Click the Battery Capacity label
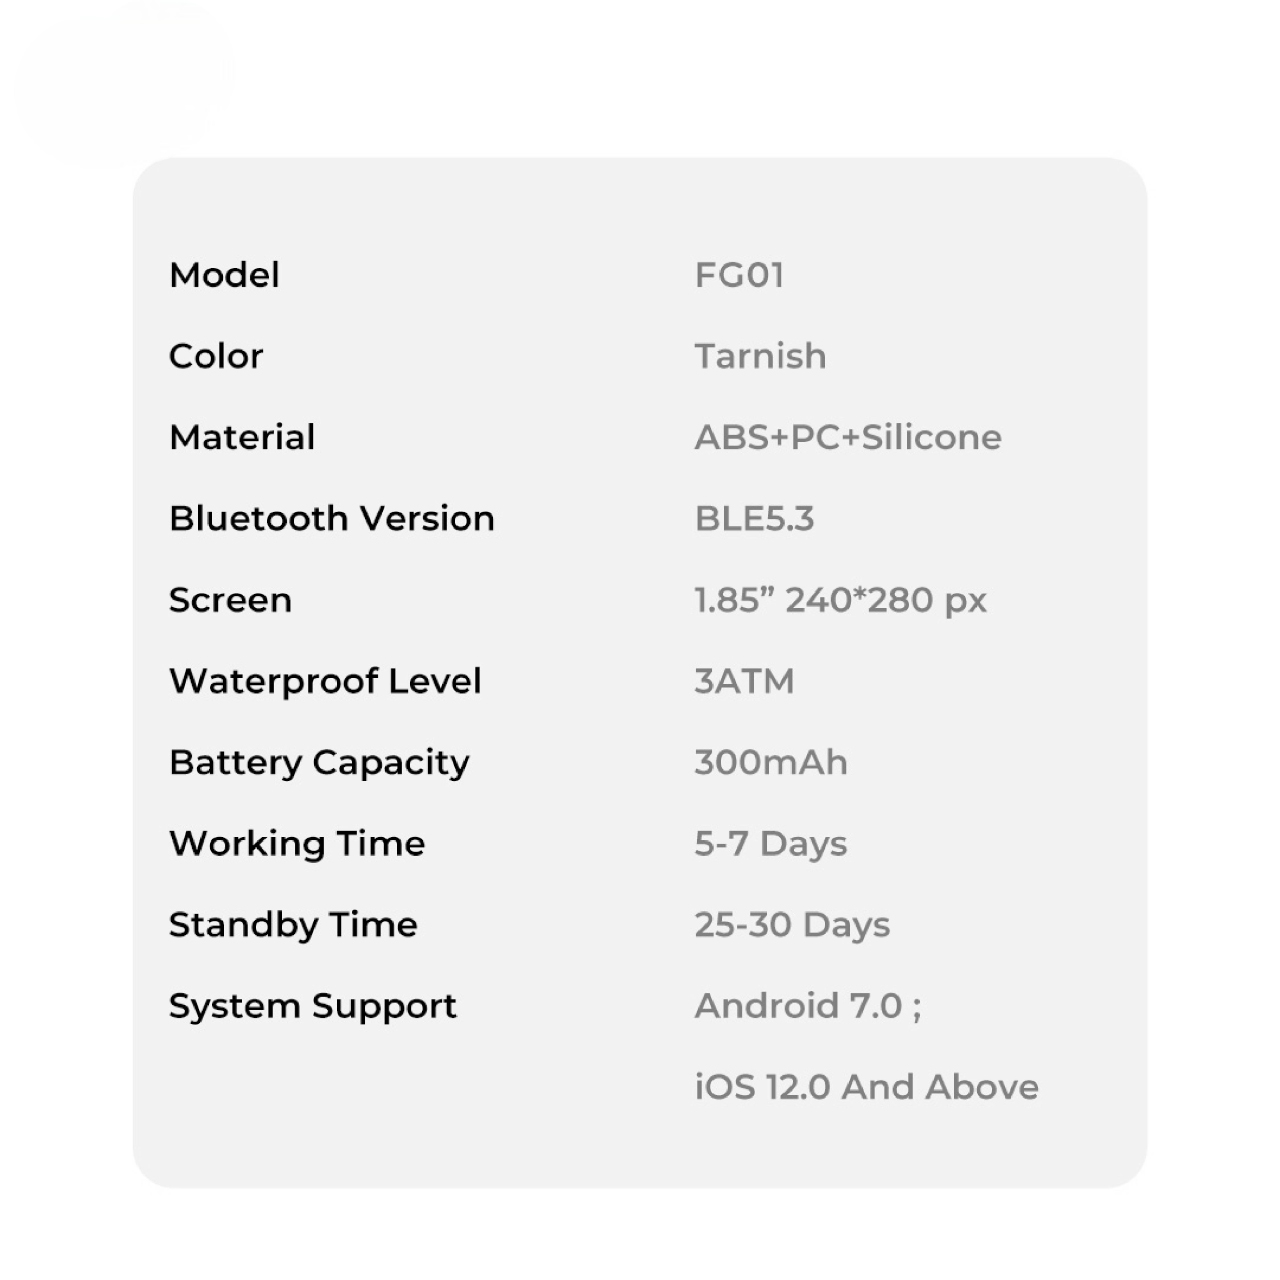This screenshot has height=1280, width=1280. click(x=319, y=762)
